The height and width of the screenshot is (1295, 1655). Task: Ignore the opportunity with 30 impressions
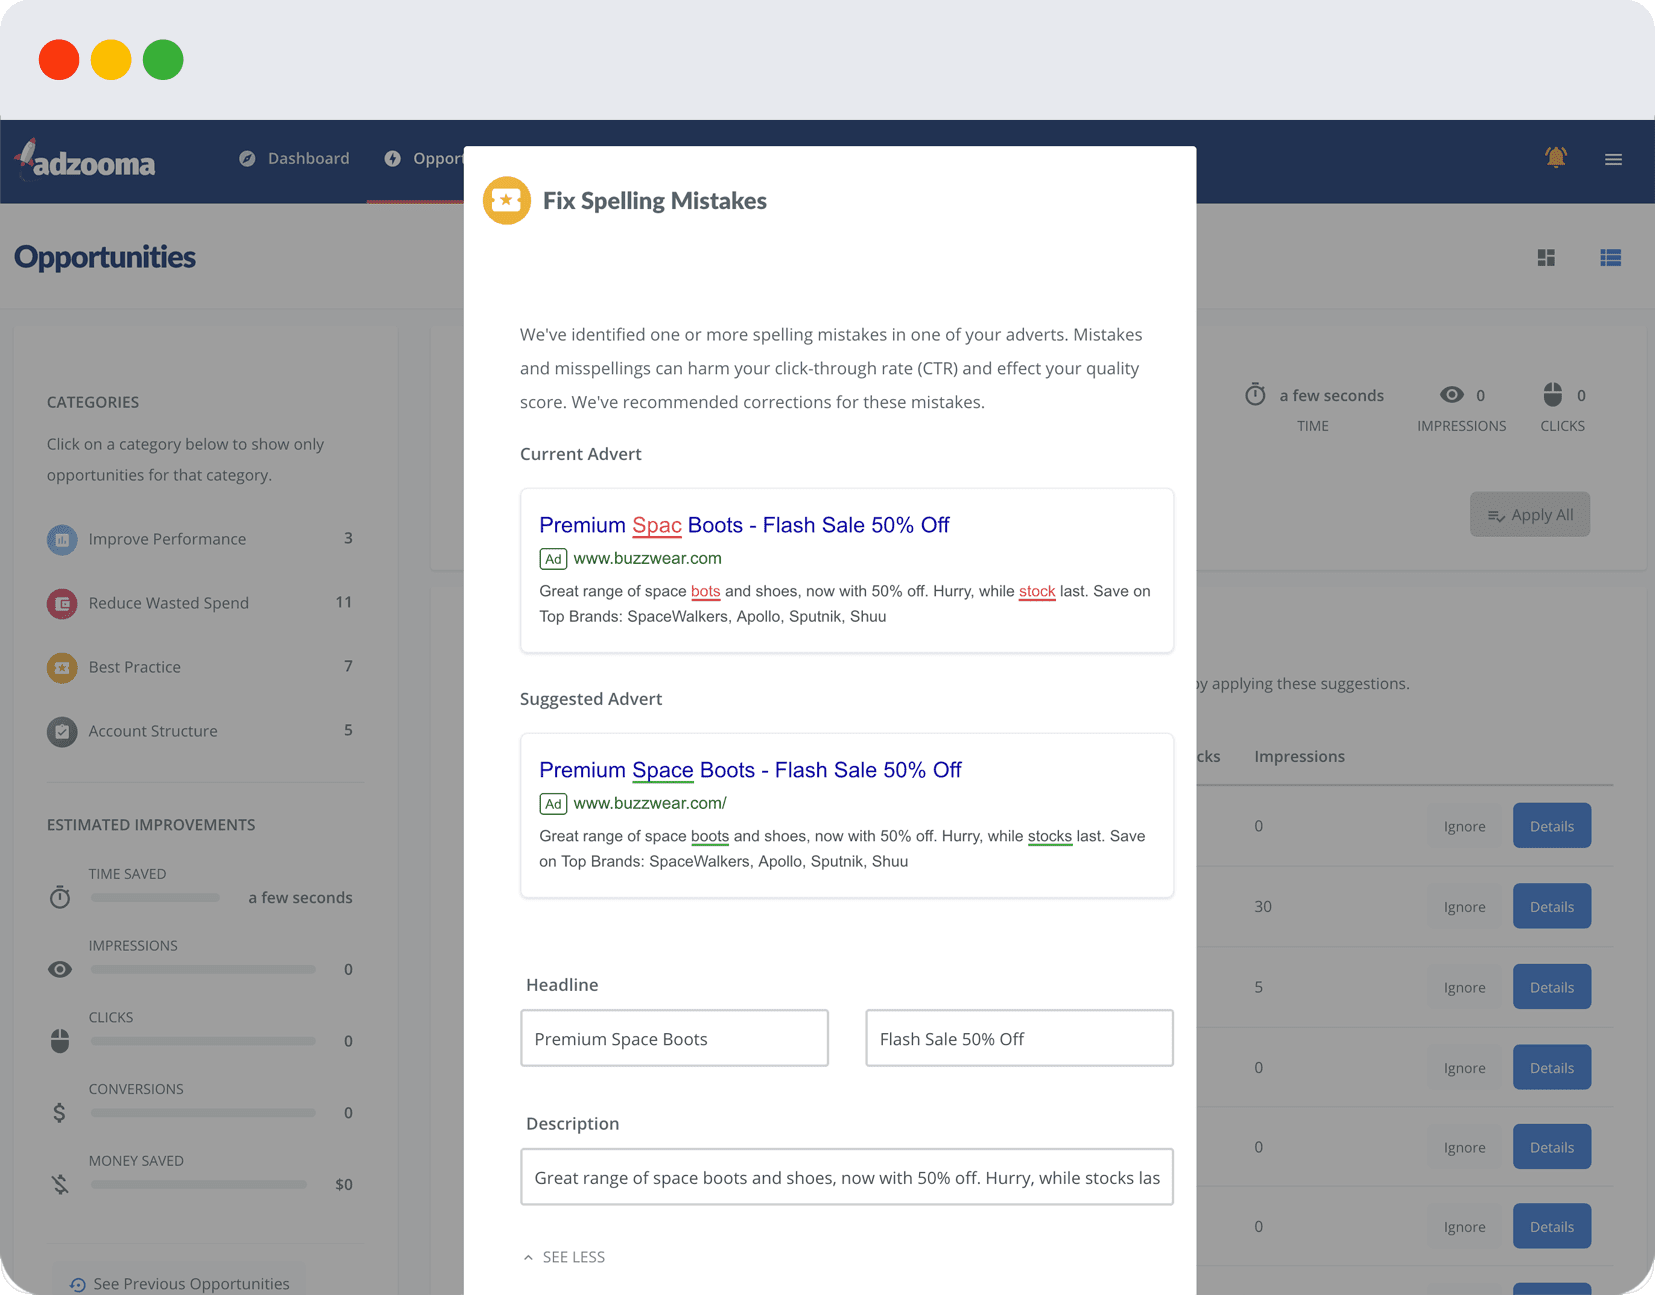click(1464, 907)
